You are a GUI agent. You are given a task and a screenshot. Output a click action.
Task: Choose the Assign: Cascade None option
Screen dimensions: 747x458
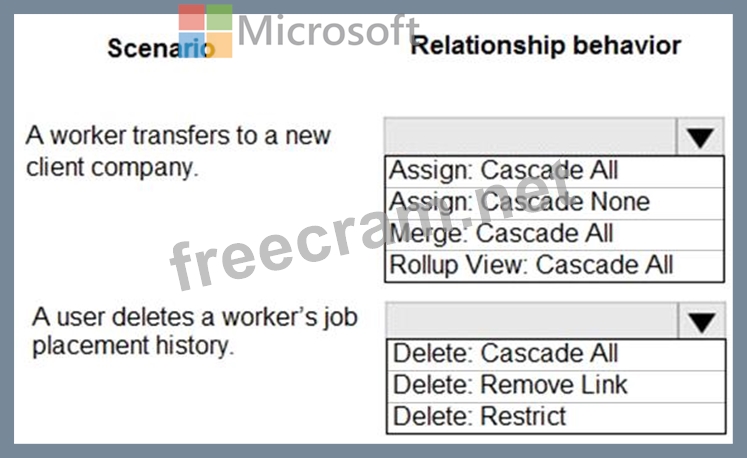pos(519,202)
